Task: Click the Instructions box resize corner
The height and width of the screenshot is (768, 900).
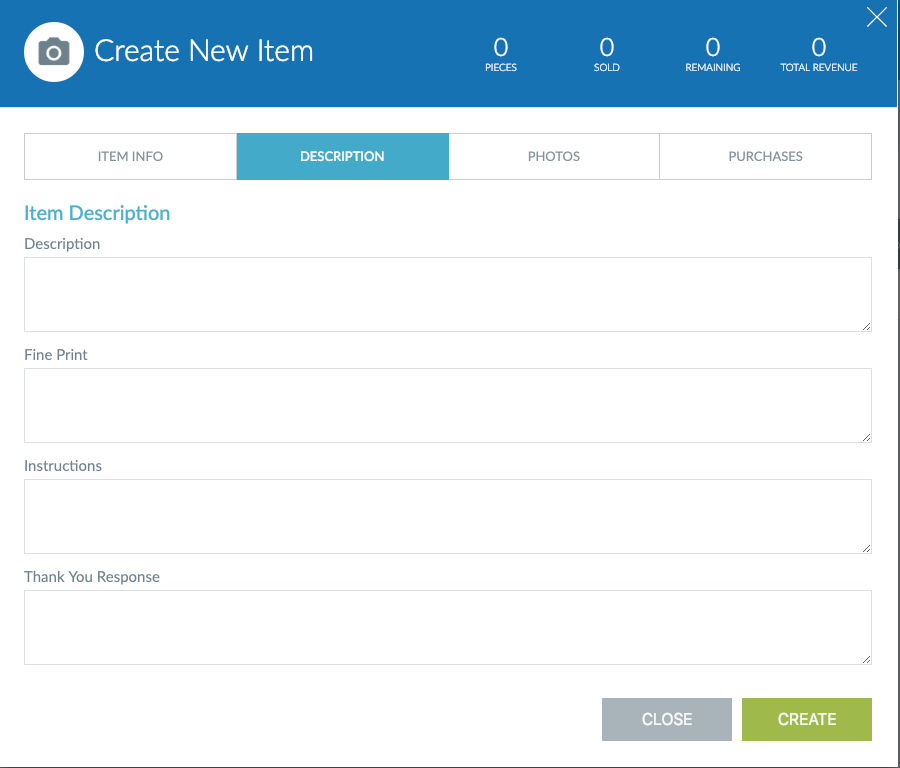Action: tap(866, 548)
